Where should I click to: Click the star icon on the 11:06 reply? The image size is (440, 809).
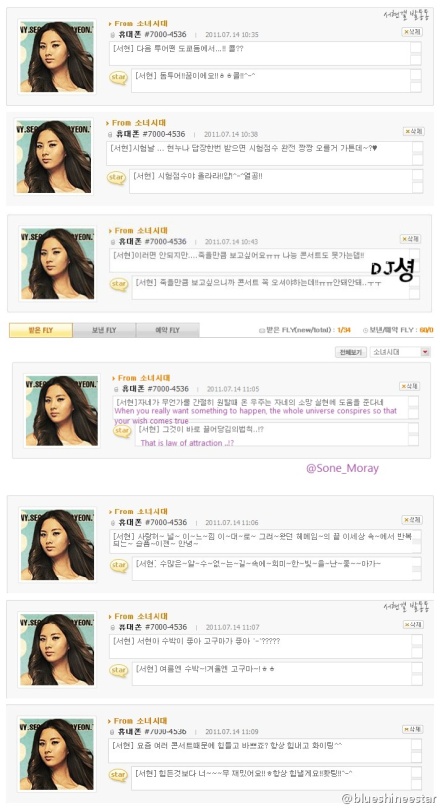point(119,565)
